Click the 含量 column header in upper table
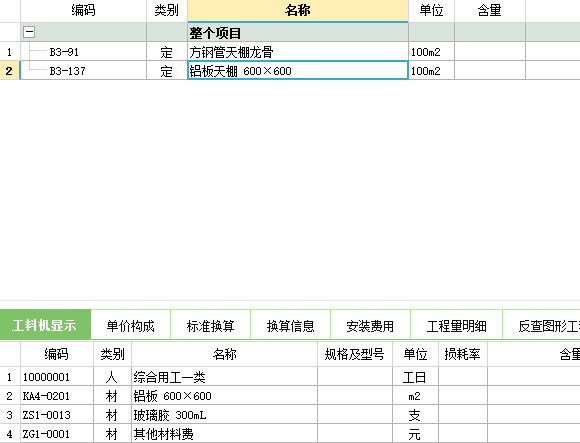 coord(490,11)
